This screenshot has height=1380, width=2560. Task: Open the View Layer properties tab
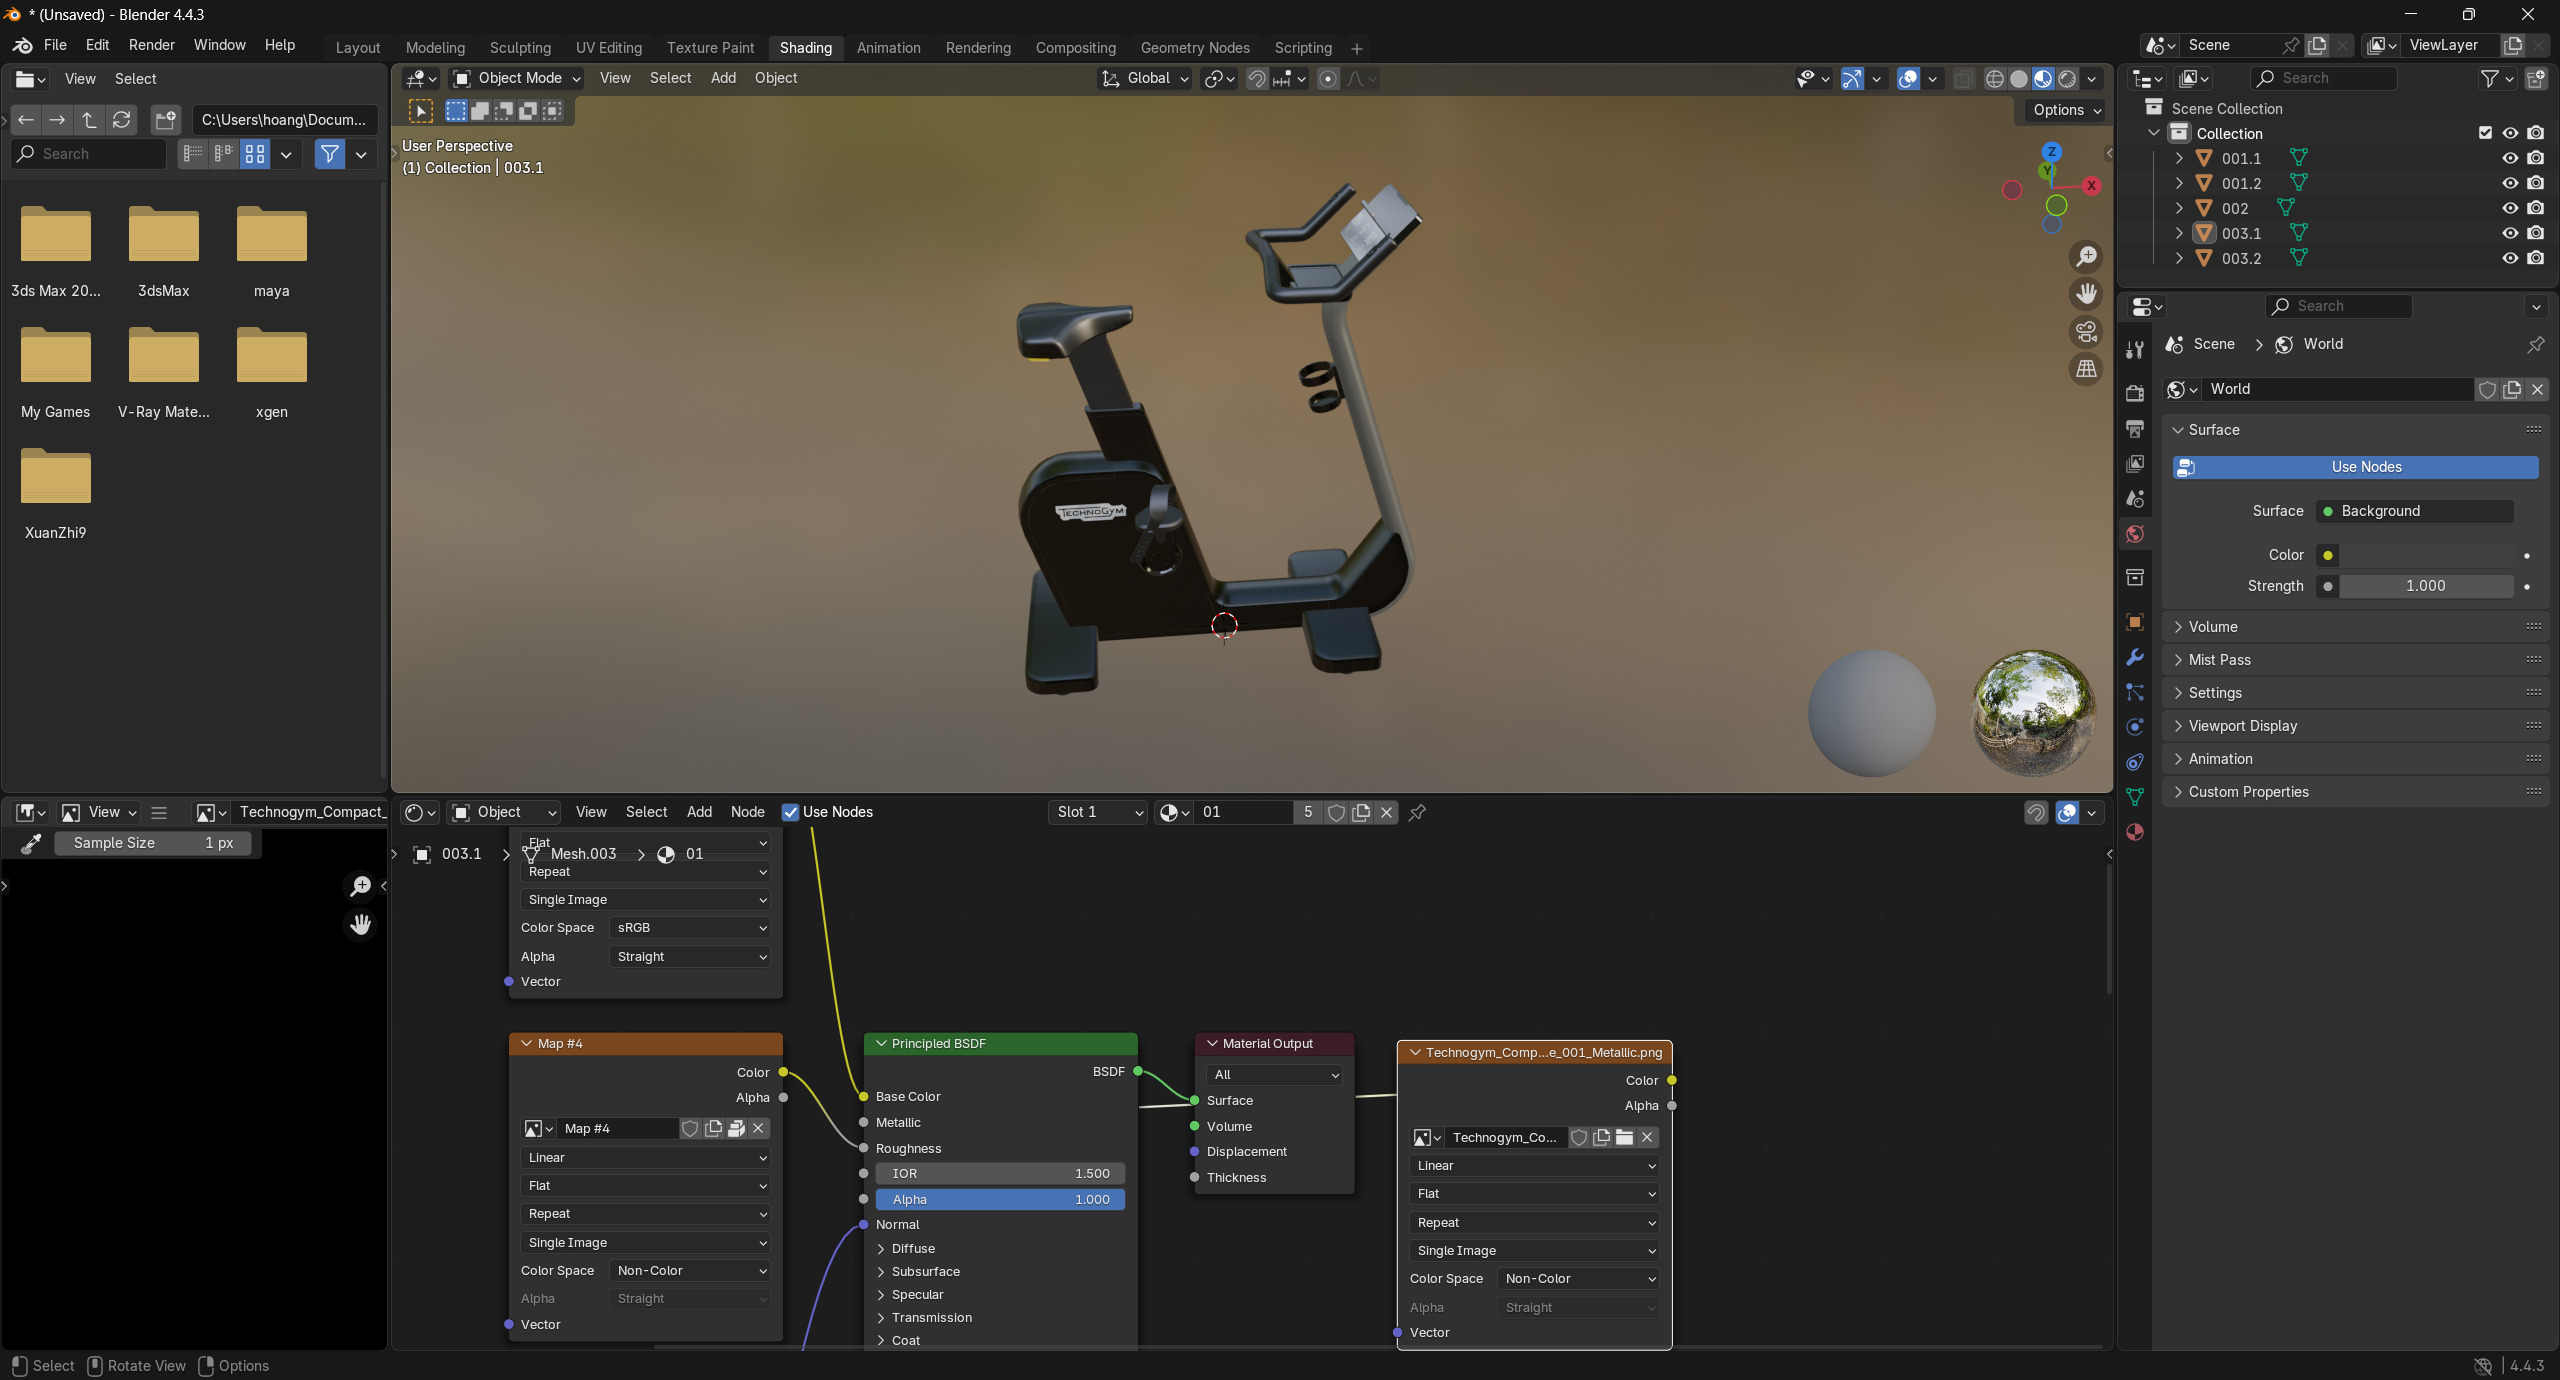pos(2135,463)
